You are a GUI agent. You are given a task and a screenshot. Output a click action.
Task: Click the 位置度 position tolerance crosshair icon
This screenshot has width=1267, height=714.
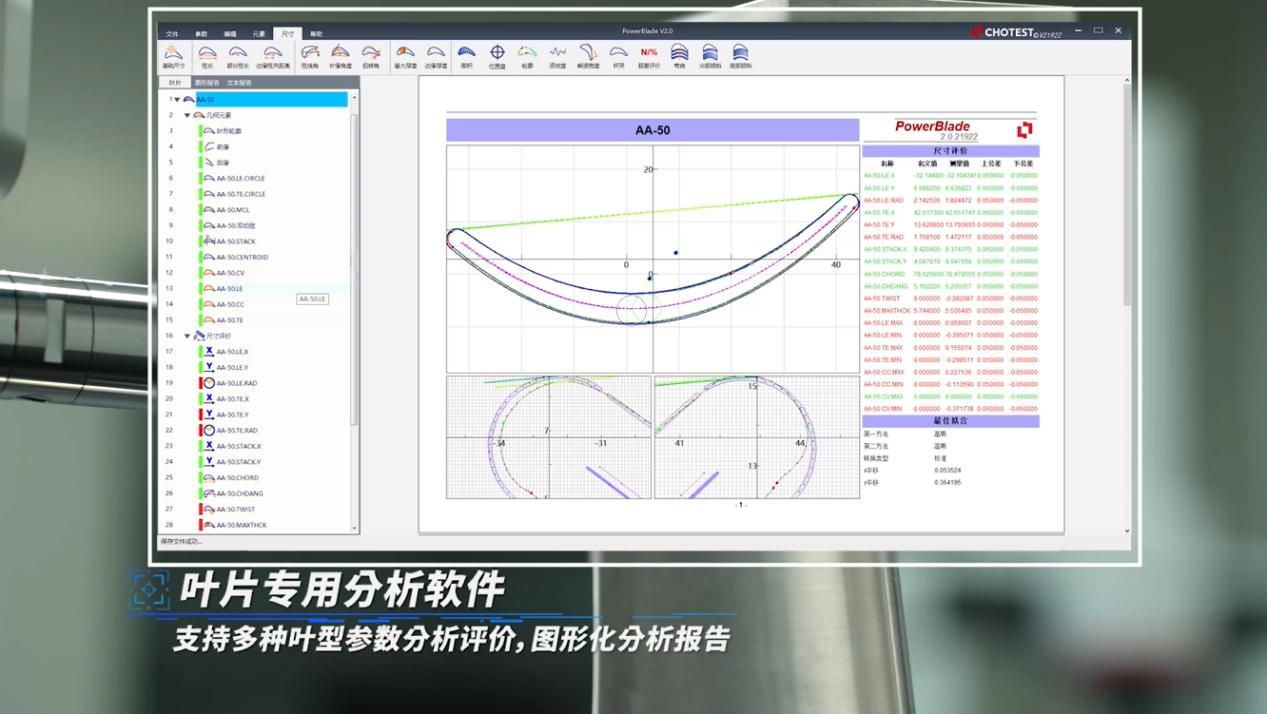click(x=496, y=52)
